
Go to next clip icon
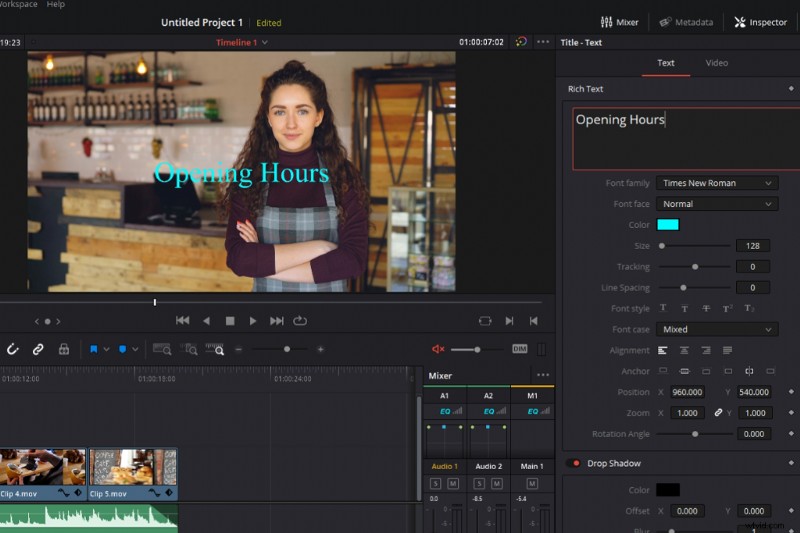coord(509,321)
